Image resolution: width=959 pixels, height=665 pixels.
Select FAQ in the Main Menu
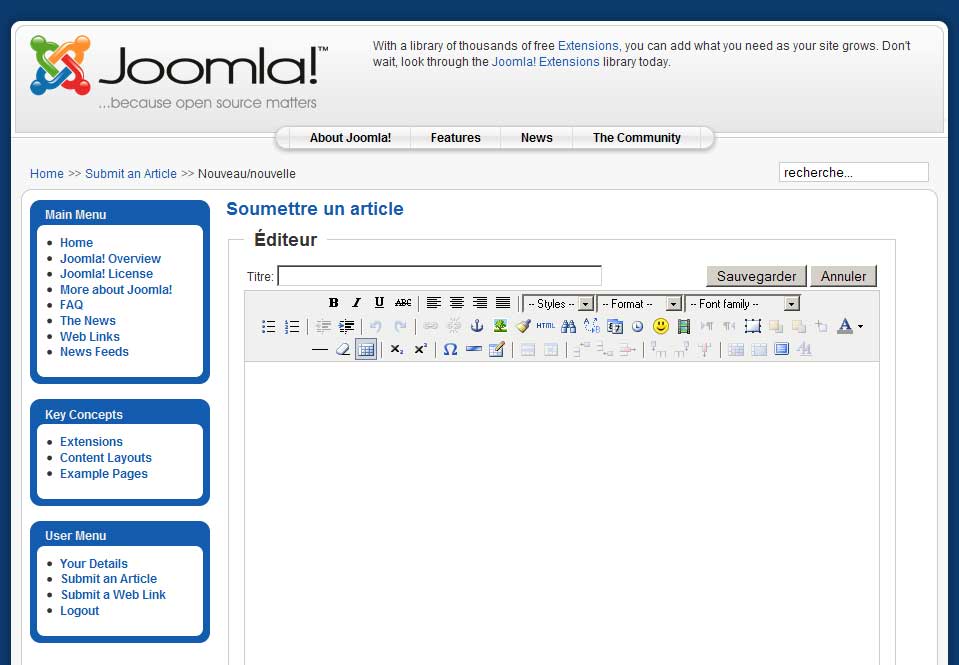tap(71, 305)
